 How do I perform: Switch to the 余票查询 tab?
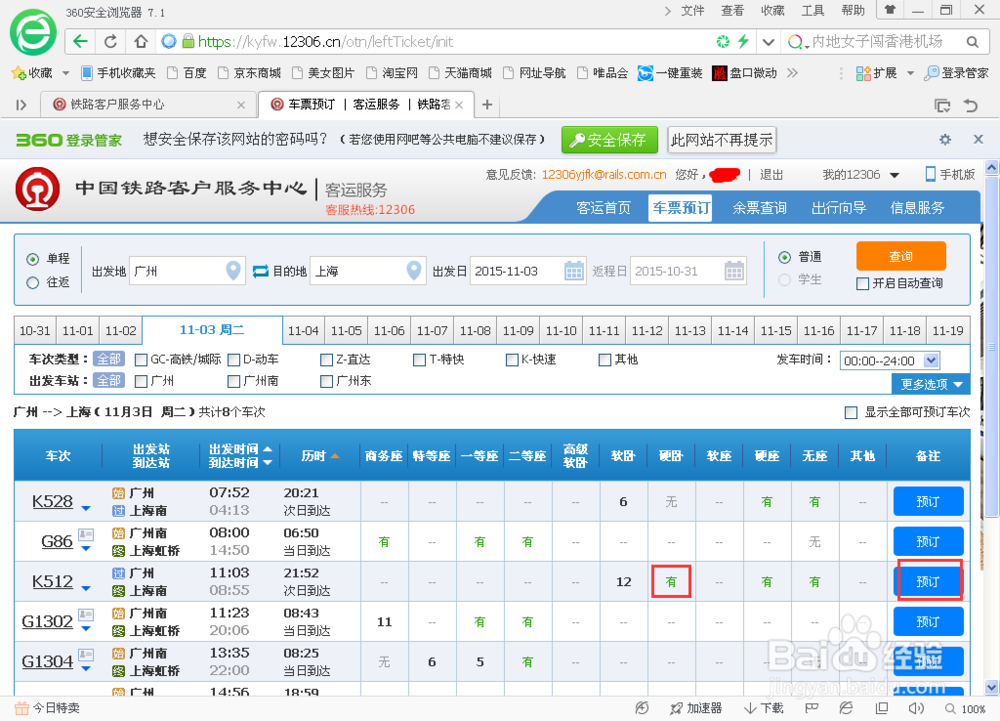(x=759, y=207)
